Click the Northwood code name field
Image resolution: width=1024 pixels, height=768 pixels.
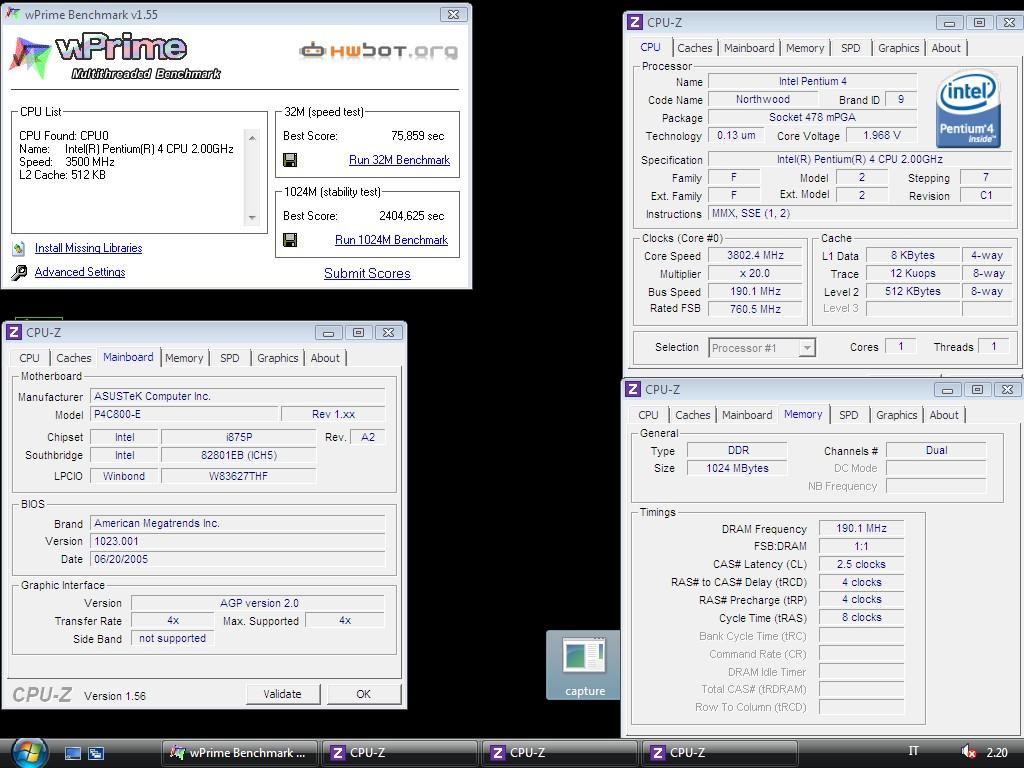tap(763, 99)
